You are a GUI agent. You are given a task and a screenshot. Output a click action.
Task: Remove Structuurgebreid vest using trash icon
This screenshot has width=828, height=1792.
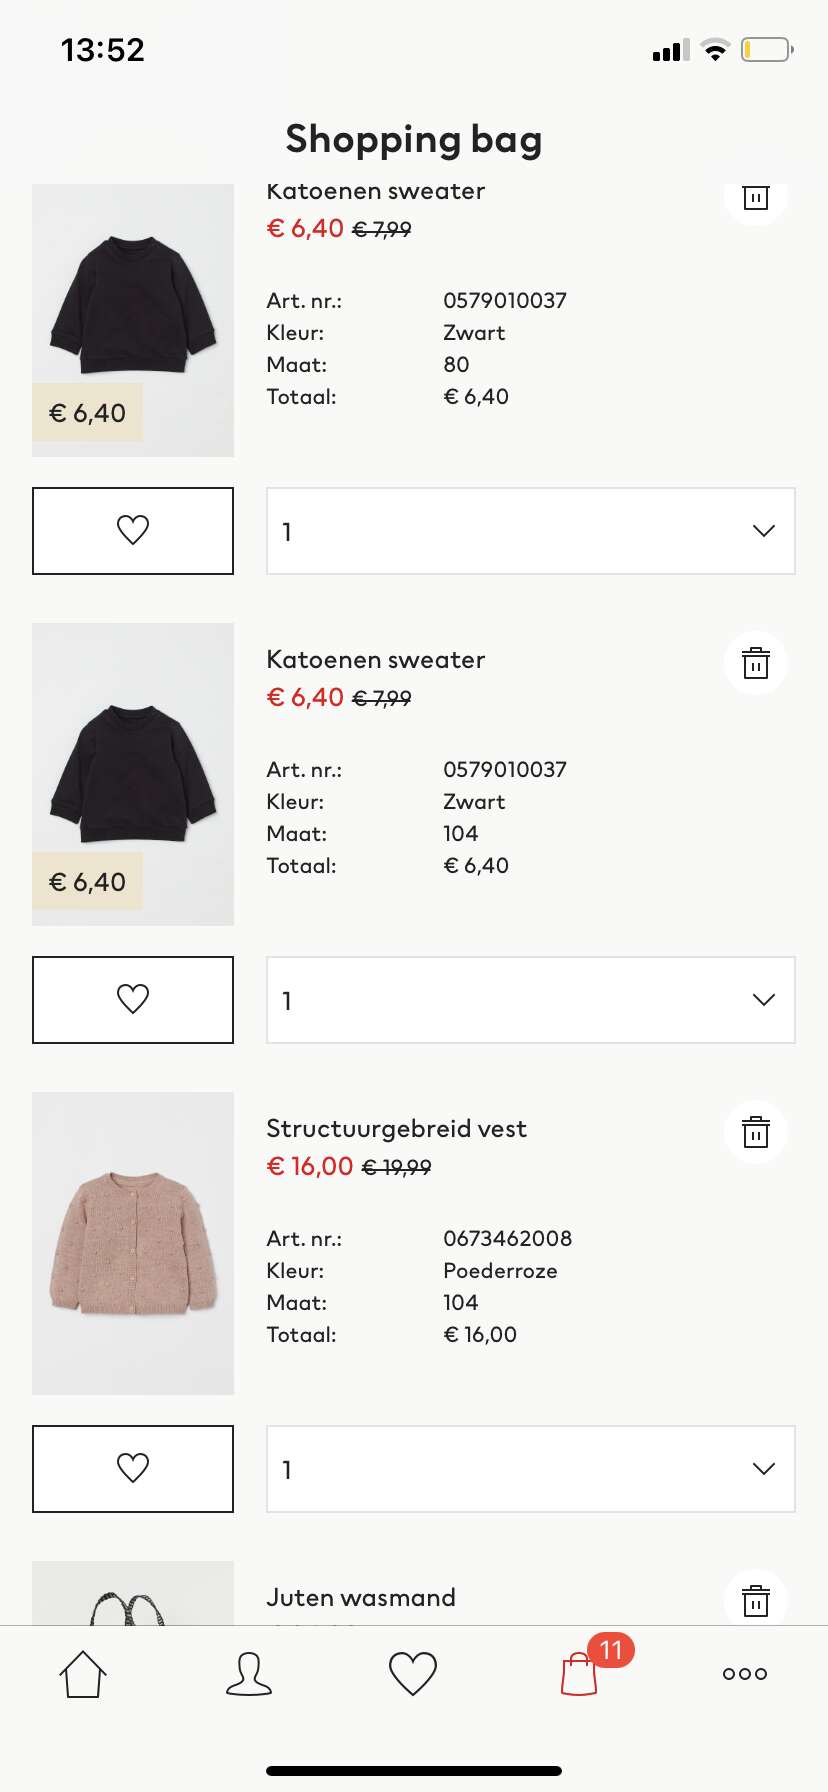coord(756,1132)
